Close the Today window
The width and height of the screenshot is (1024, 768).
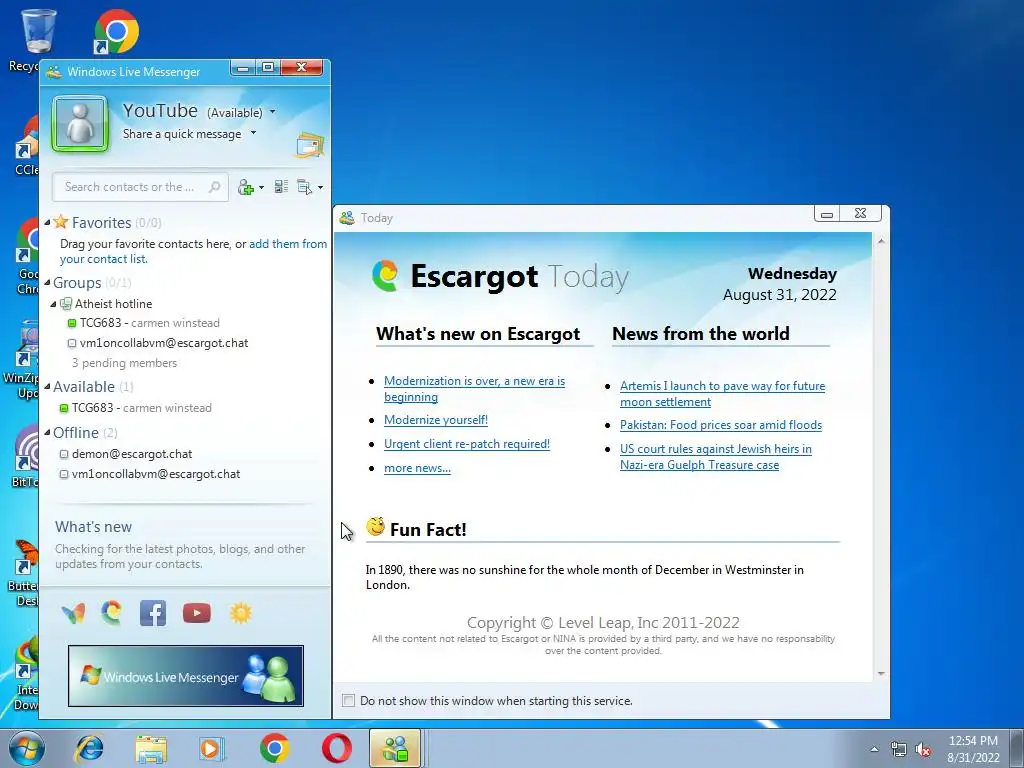coord(861,214)
